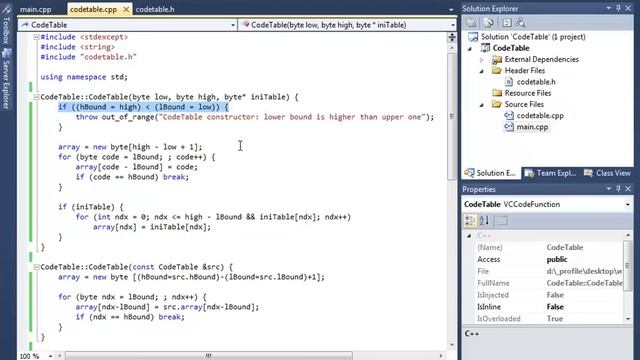Click the editor horizontal scrollbar thumb
640x360 pixels.
coord(209,356)
